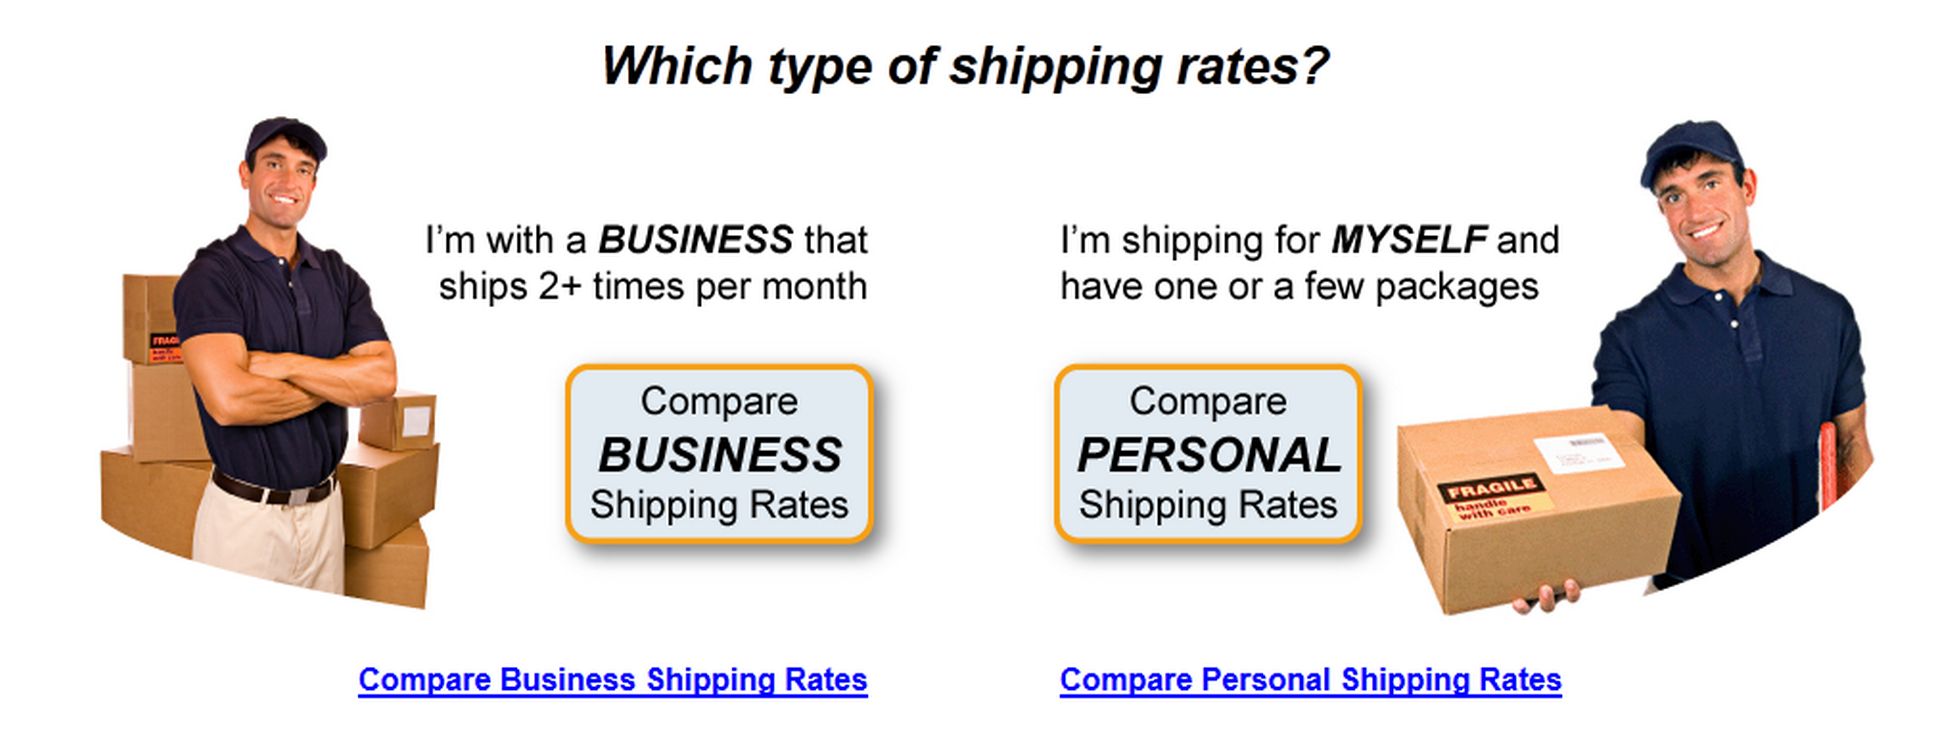
Task: Click the fragile sticker on the stacked boxes
Action: [x=163, y=348]
